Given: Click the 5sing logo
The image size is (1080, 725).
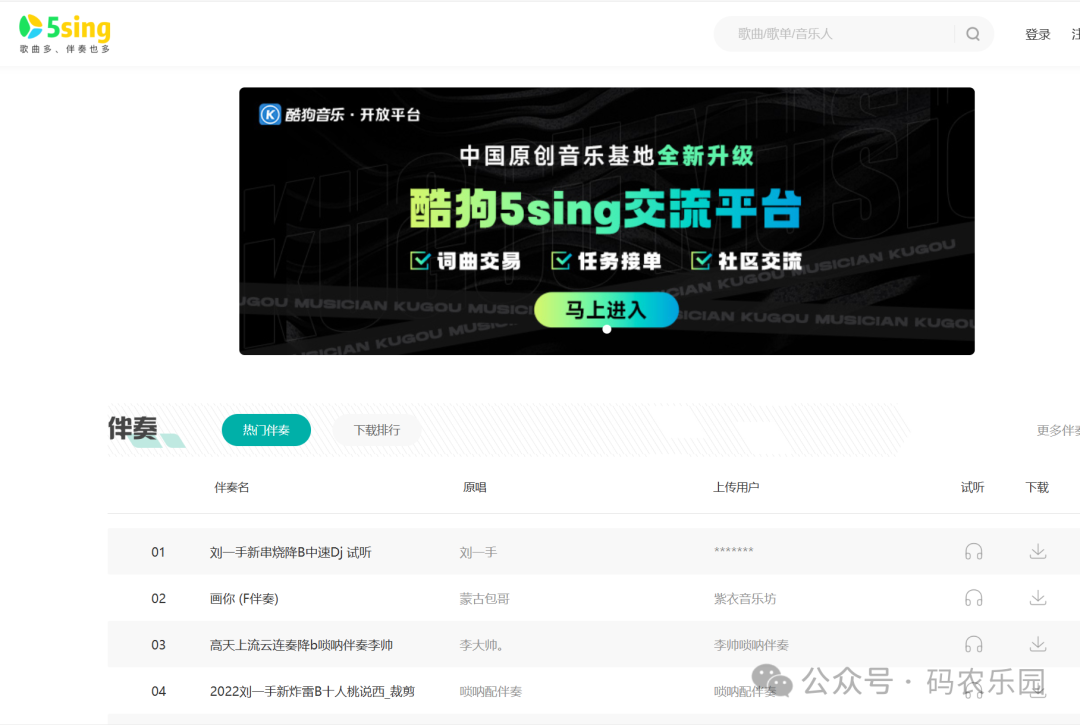Looking at the screenshot, I should click(x=65, y=34).
